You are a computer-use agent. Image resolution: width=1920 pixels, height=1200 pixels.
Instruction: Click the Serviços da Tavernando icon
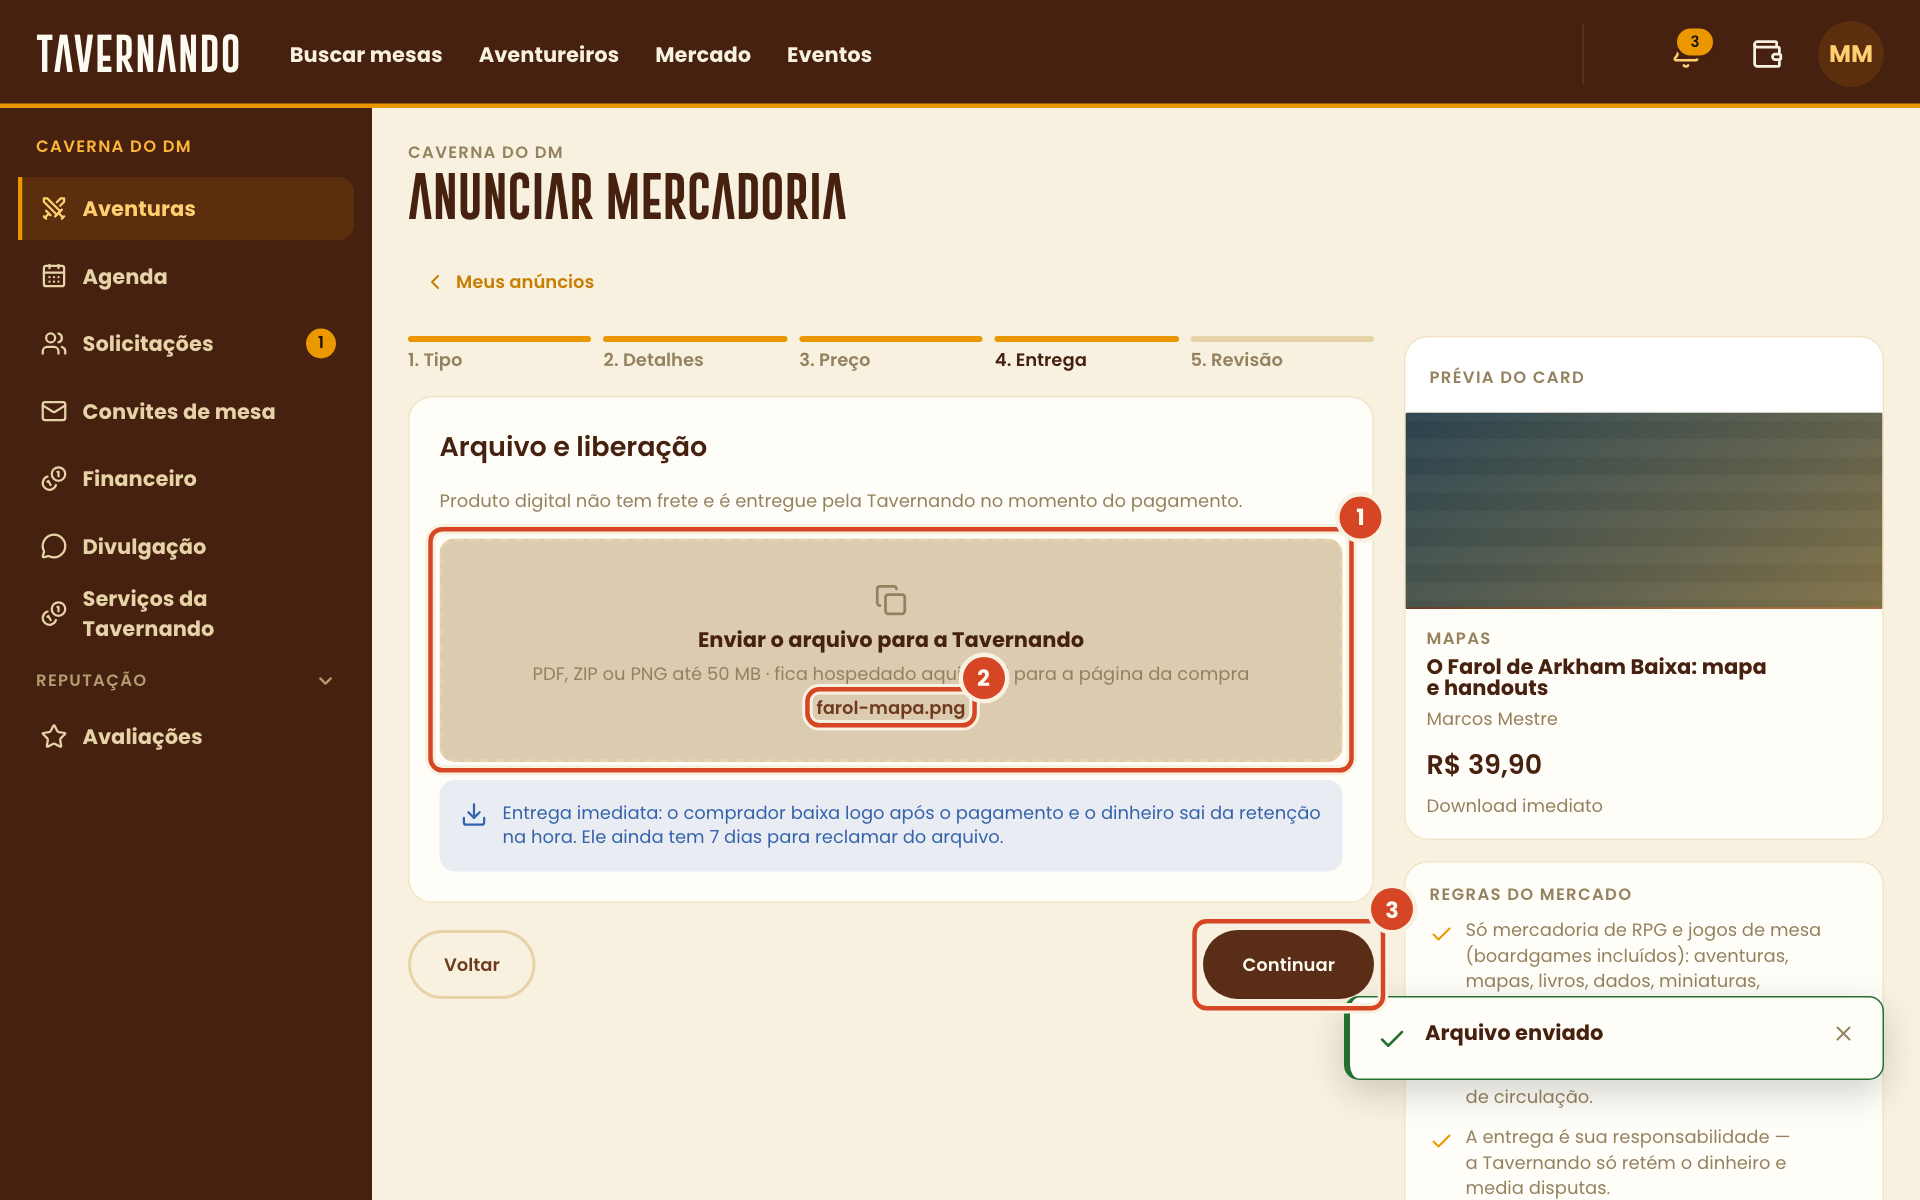coord(54,613)
